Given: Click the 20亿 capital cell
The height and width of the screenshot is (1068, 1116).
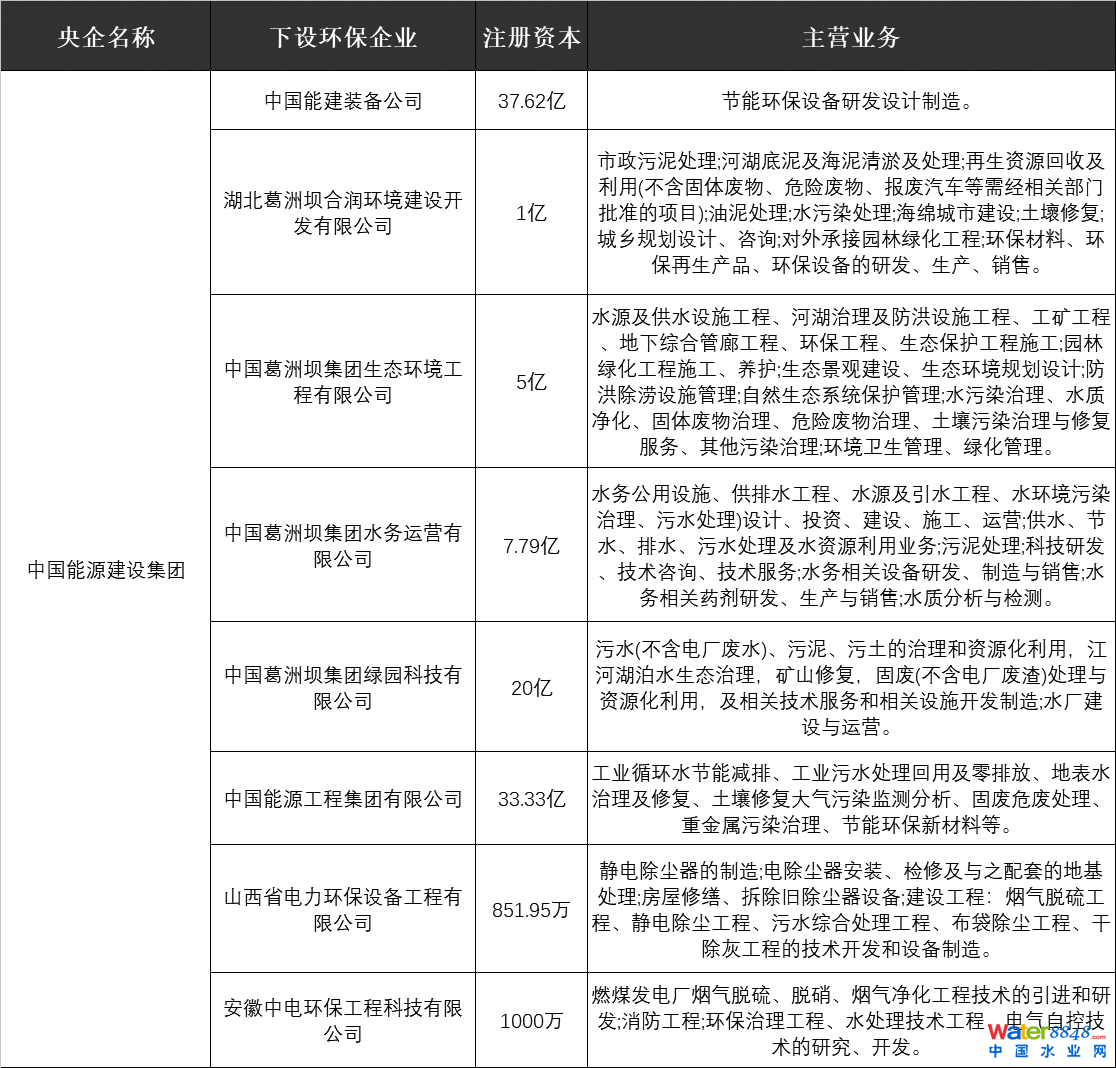Looking at the screenshot, I should tap(531, 688).
